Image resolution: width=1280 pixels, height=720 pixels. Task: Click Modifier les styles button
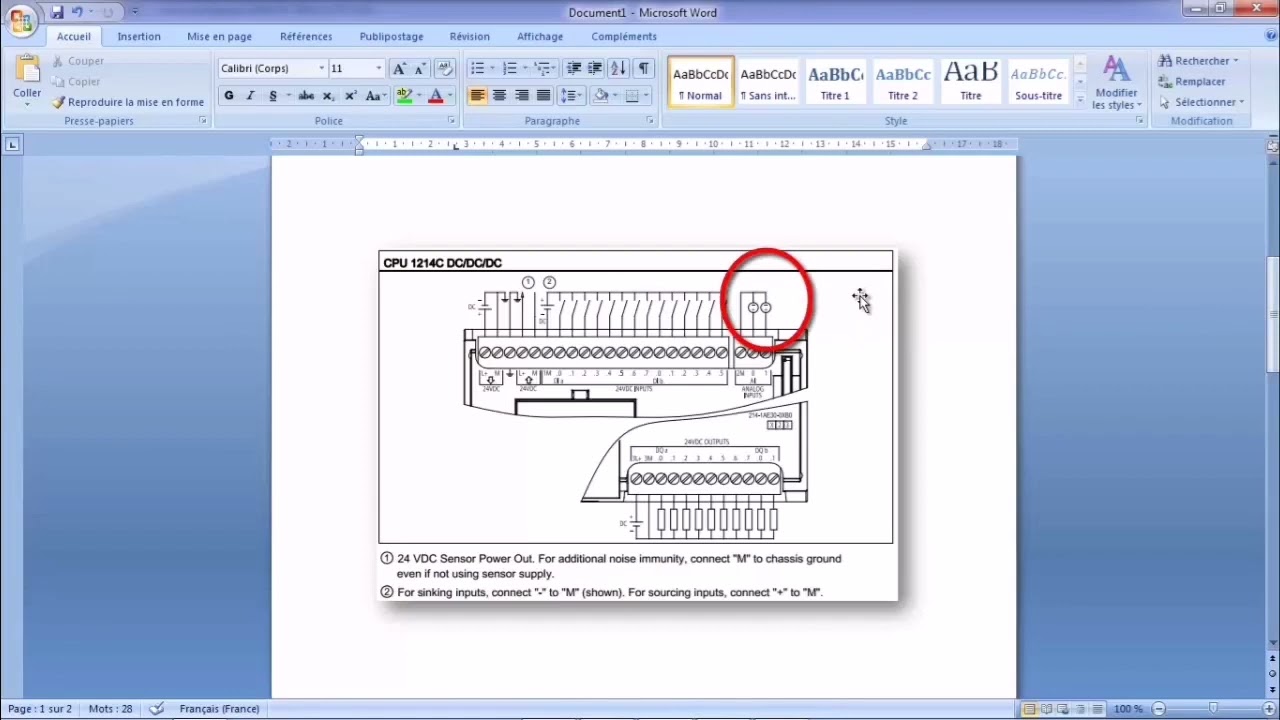[1116, 82]
